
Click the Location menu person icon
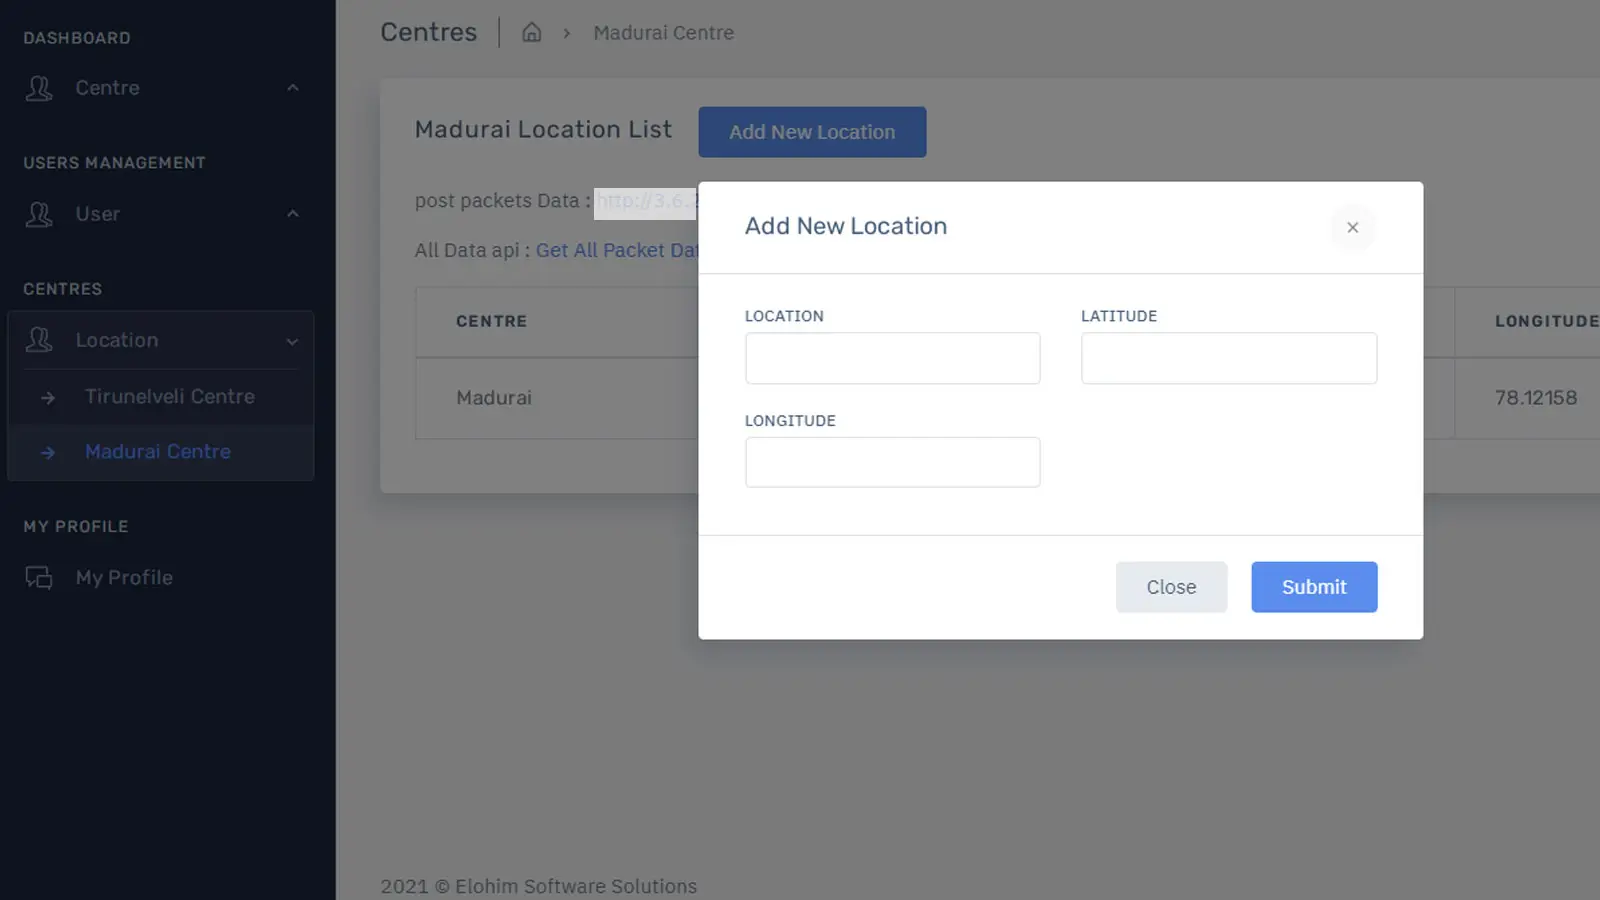tap(39, 340)
